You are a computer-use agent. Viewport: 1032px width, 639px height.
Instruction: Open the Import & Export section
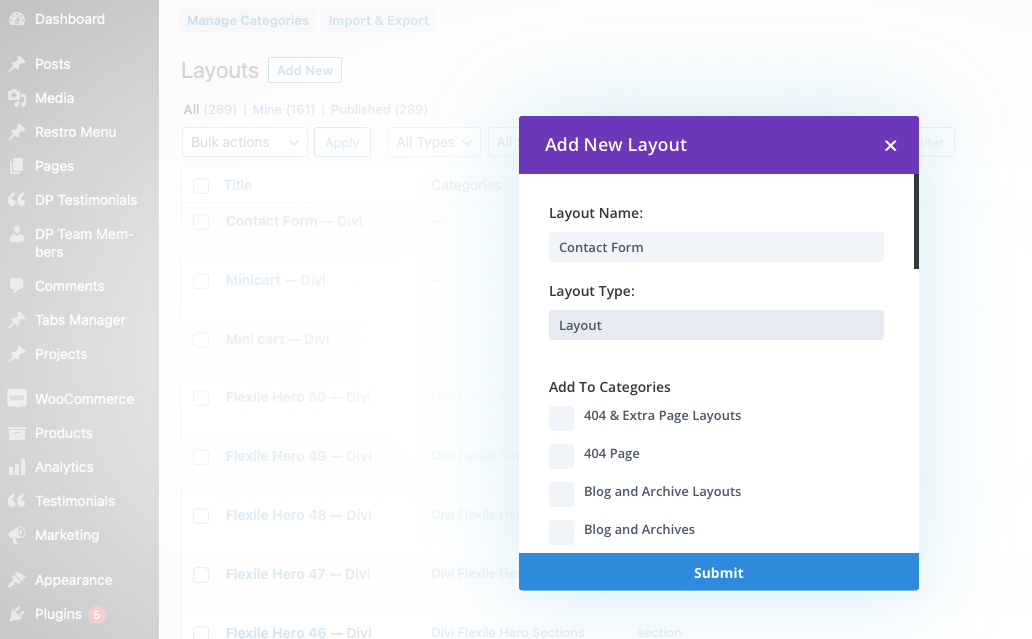tap(378, 20)
